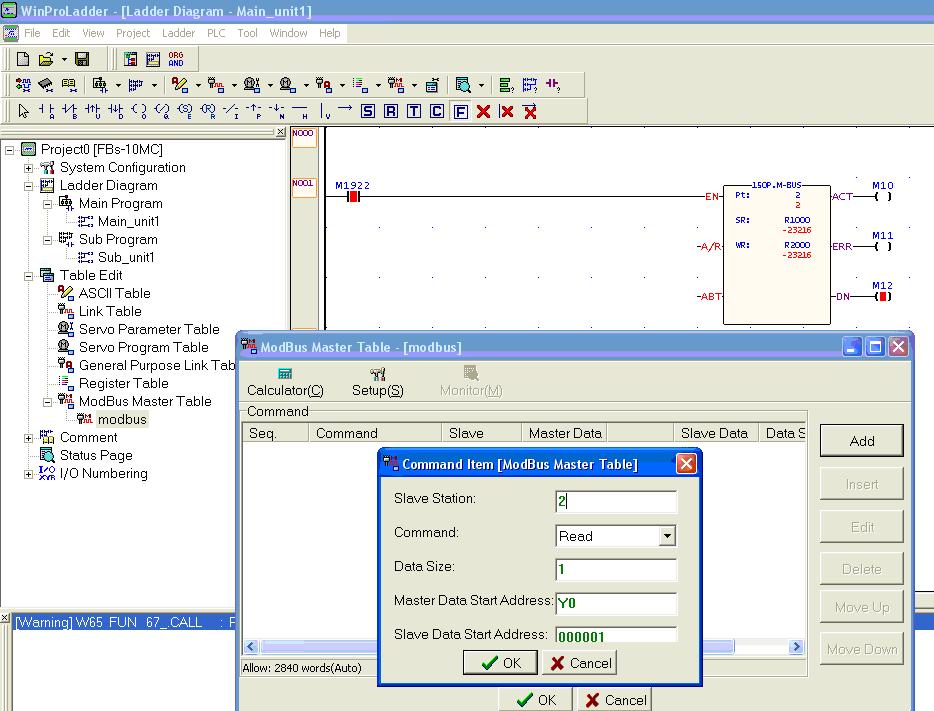Screen dimensions: 934x711
Task: Cancel the Command Item dialog
Action: [580, 663]
